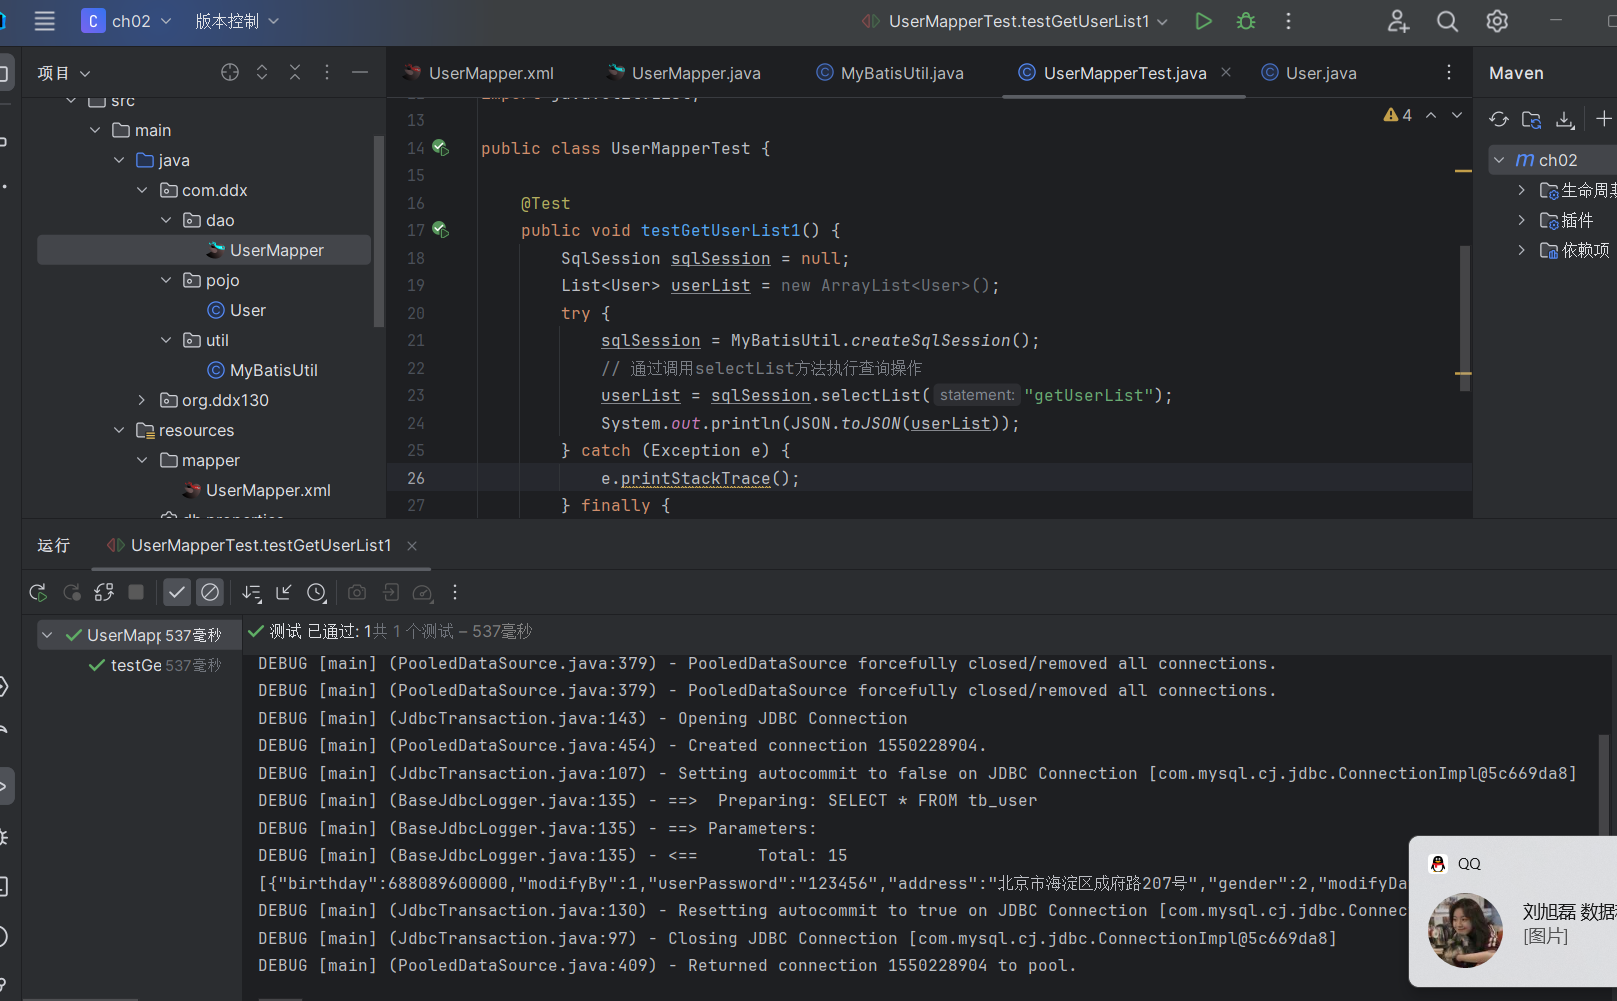
Task: Click Maven generate sources folder icon
Action: [x=1531, y=120]
